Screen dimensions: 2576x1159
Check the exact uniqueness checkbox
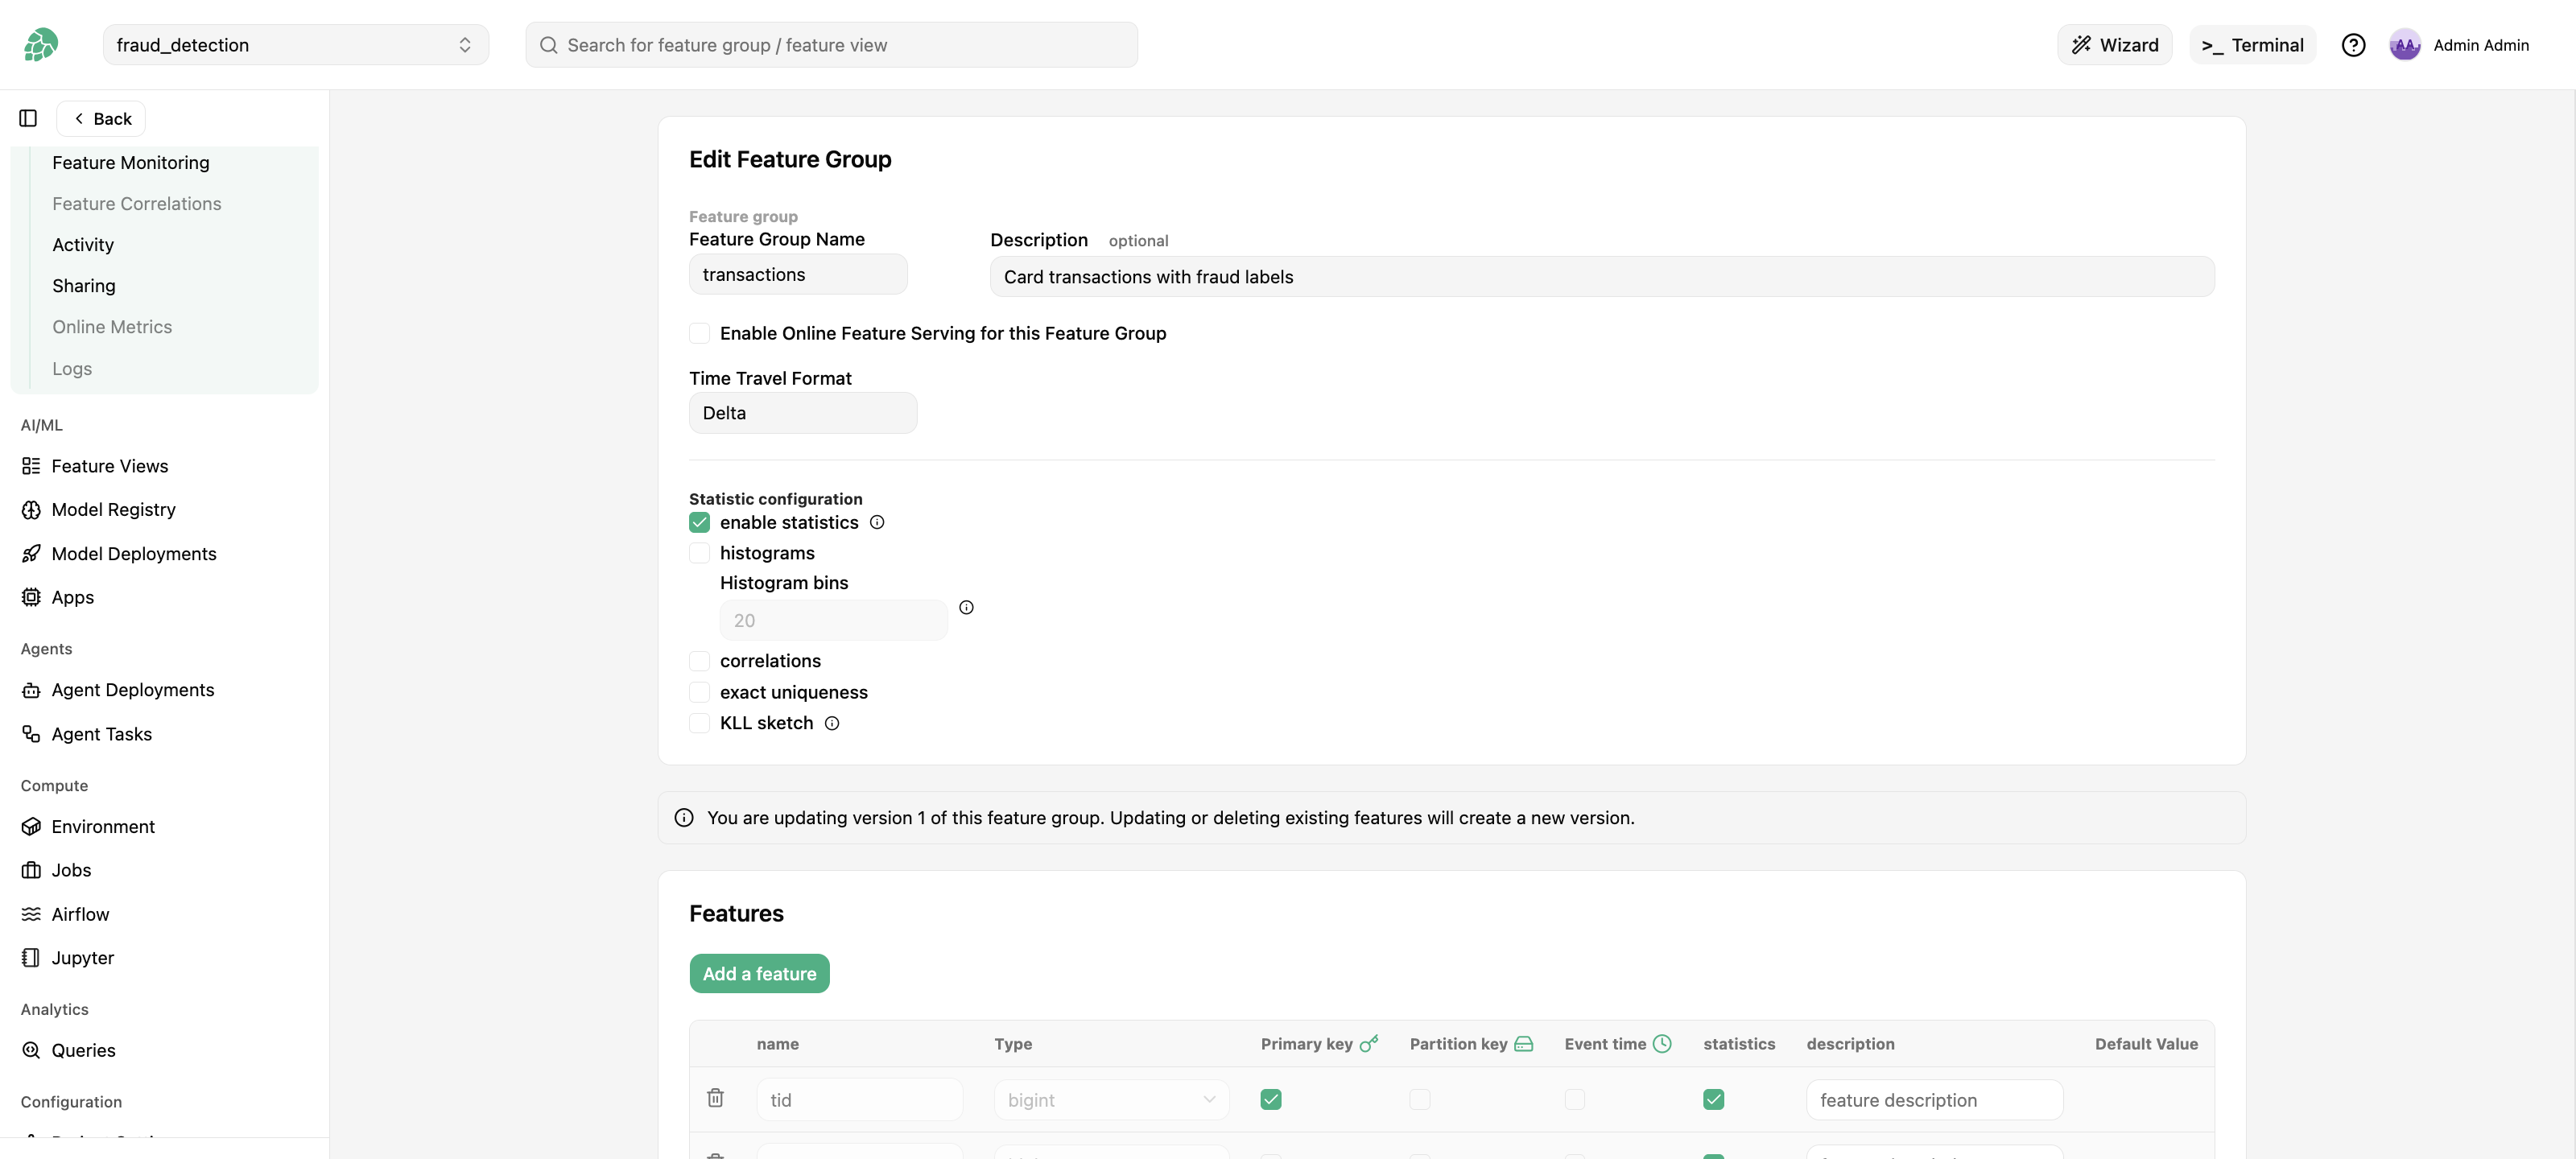[x=700, y=692]
